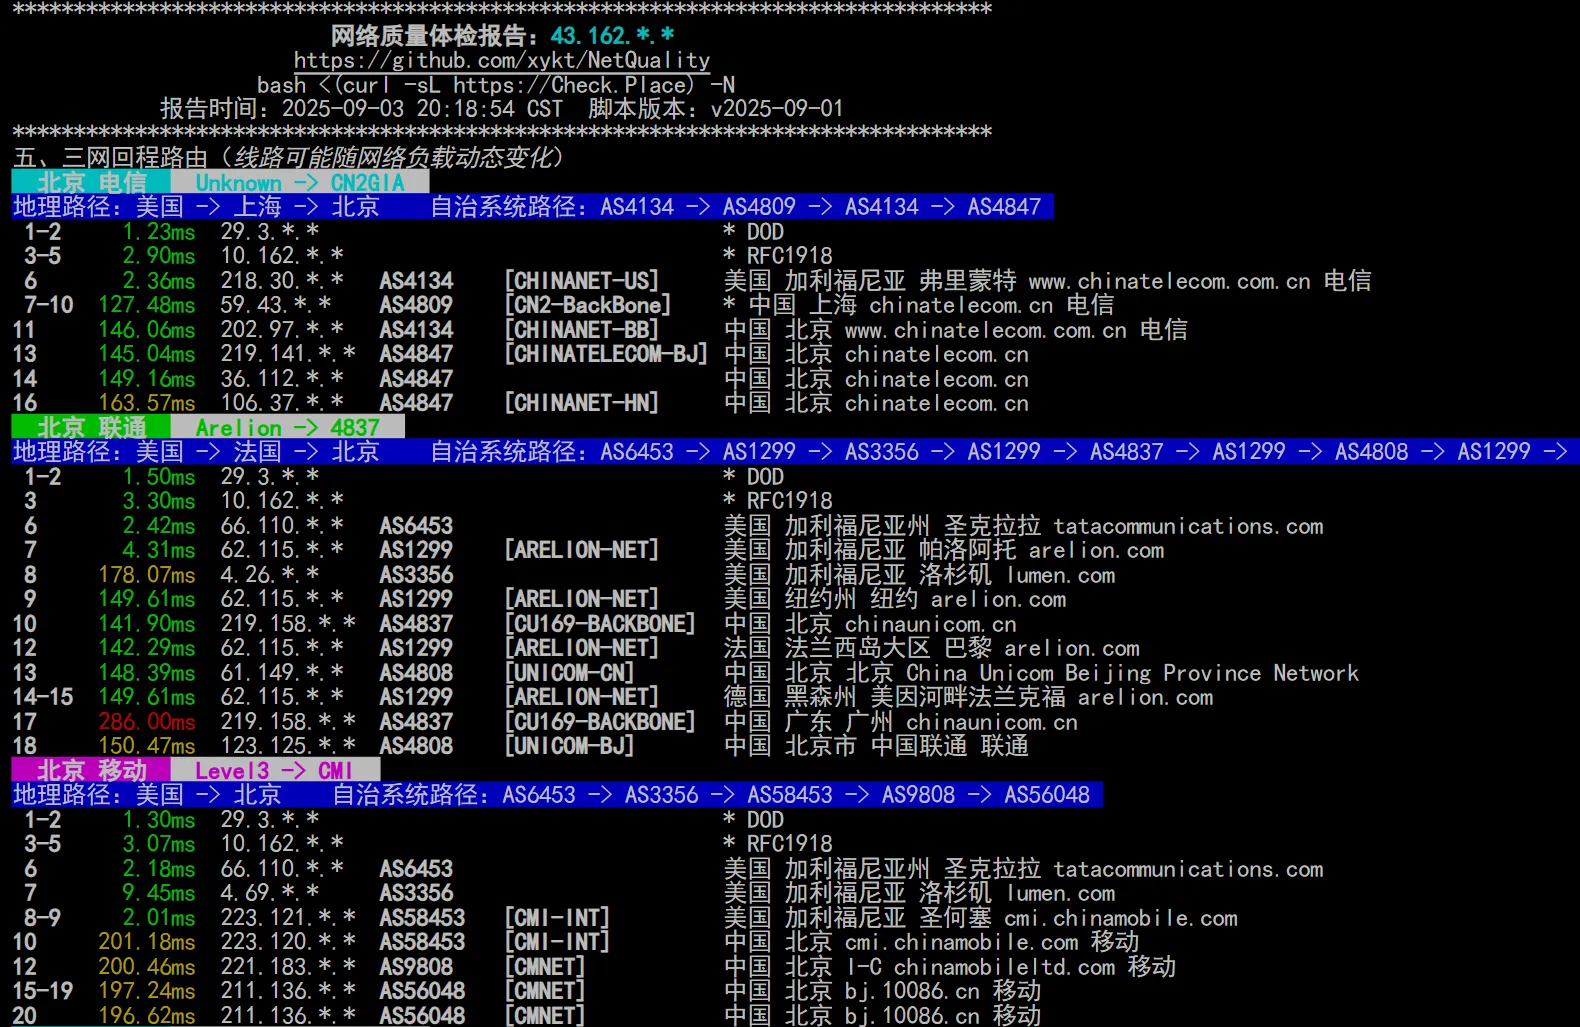The height and width of the screenshot is (1027, 1580).
Task: Click the [CHINANET-US] tag
Action: tap(582, 281)
